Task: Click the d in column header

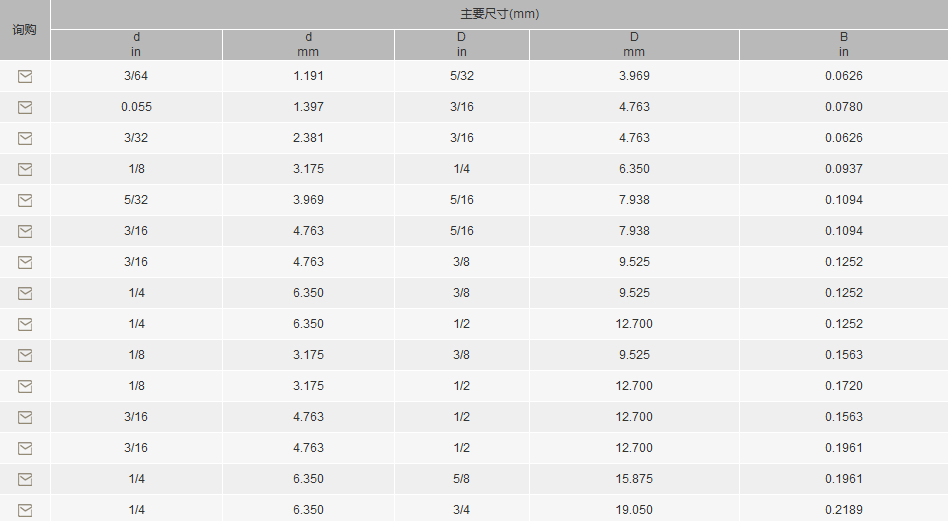Action: tap(136, 45)
